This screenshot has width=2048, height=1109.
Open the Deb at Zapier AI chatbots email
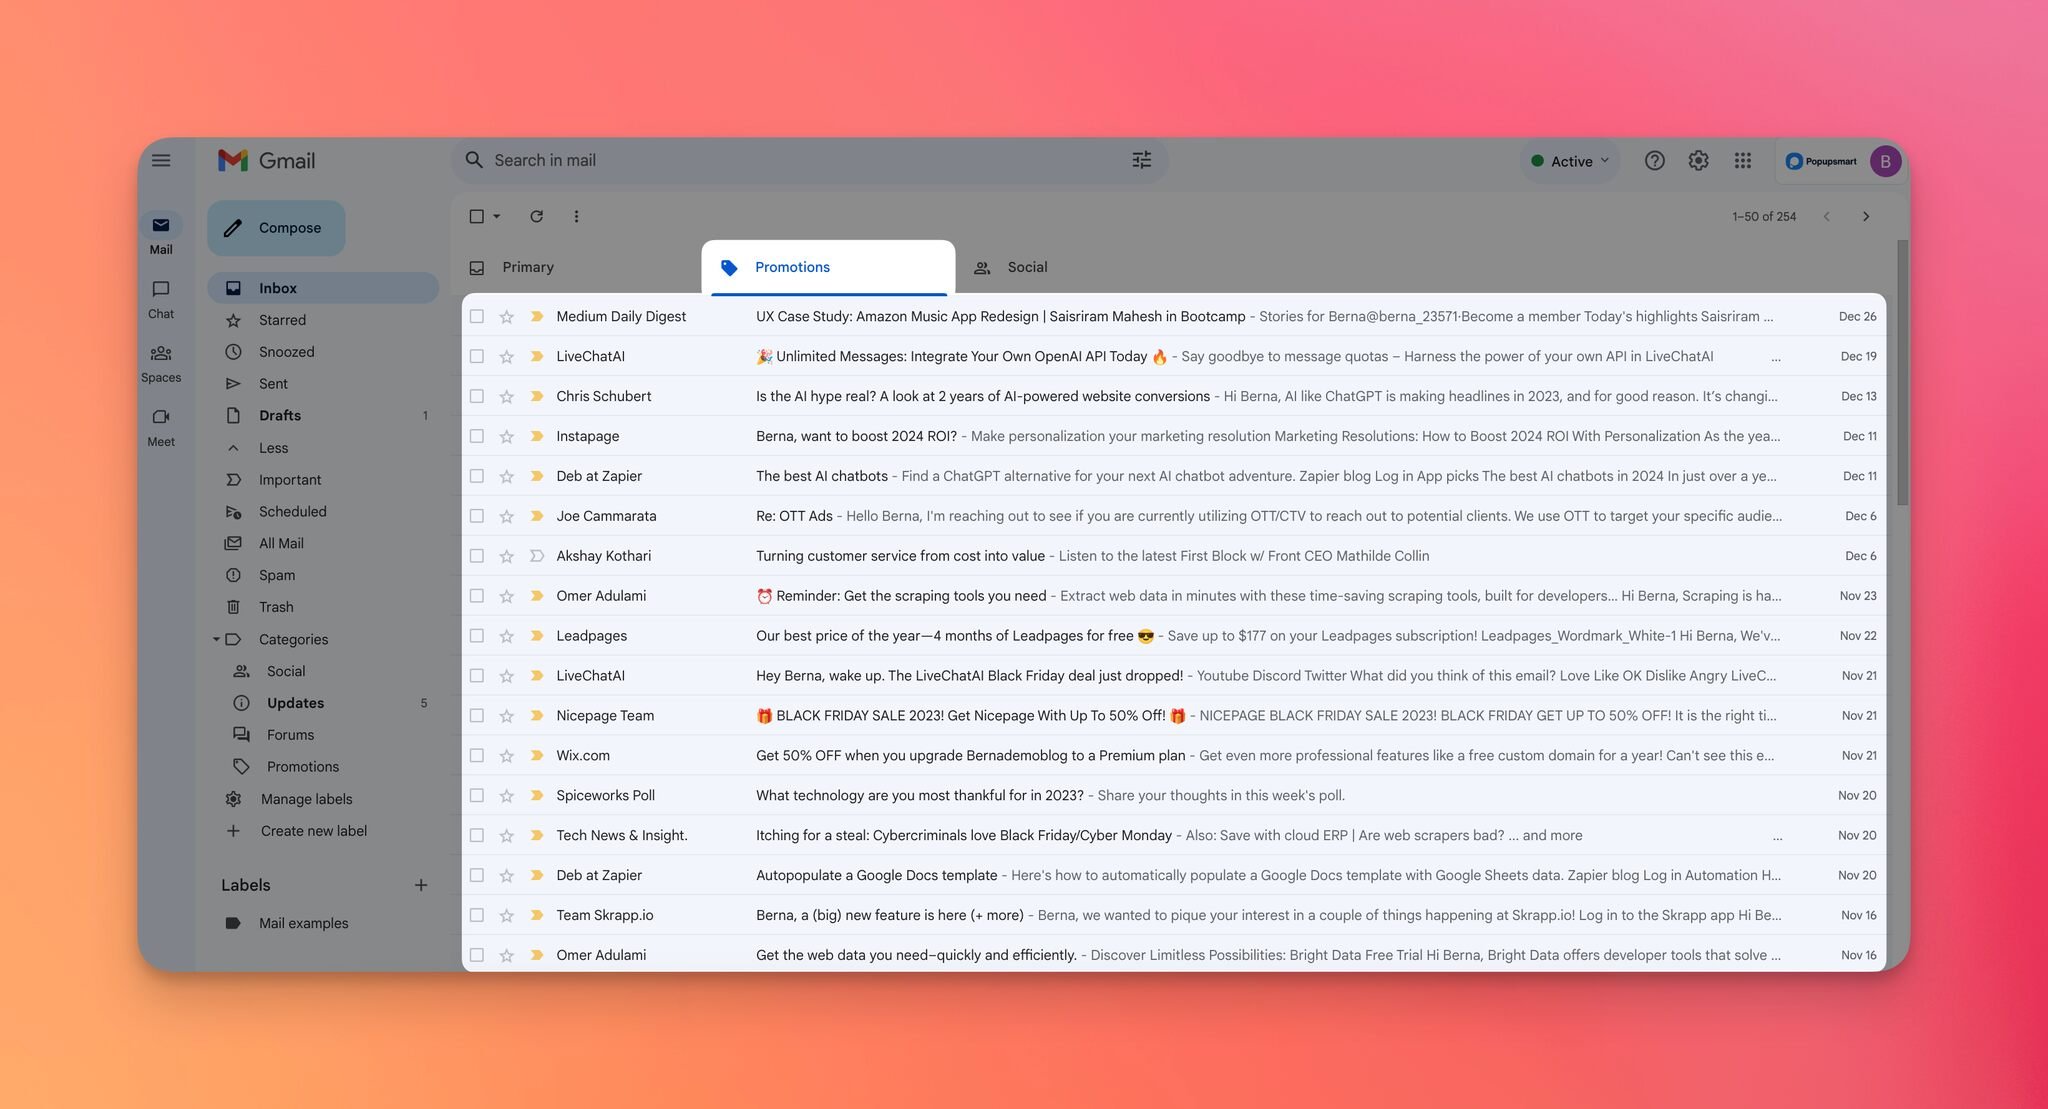[x=1174, y=476]
